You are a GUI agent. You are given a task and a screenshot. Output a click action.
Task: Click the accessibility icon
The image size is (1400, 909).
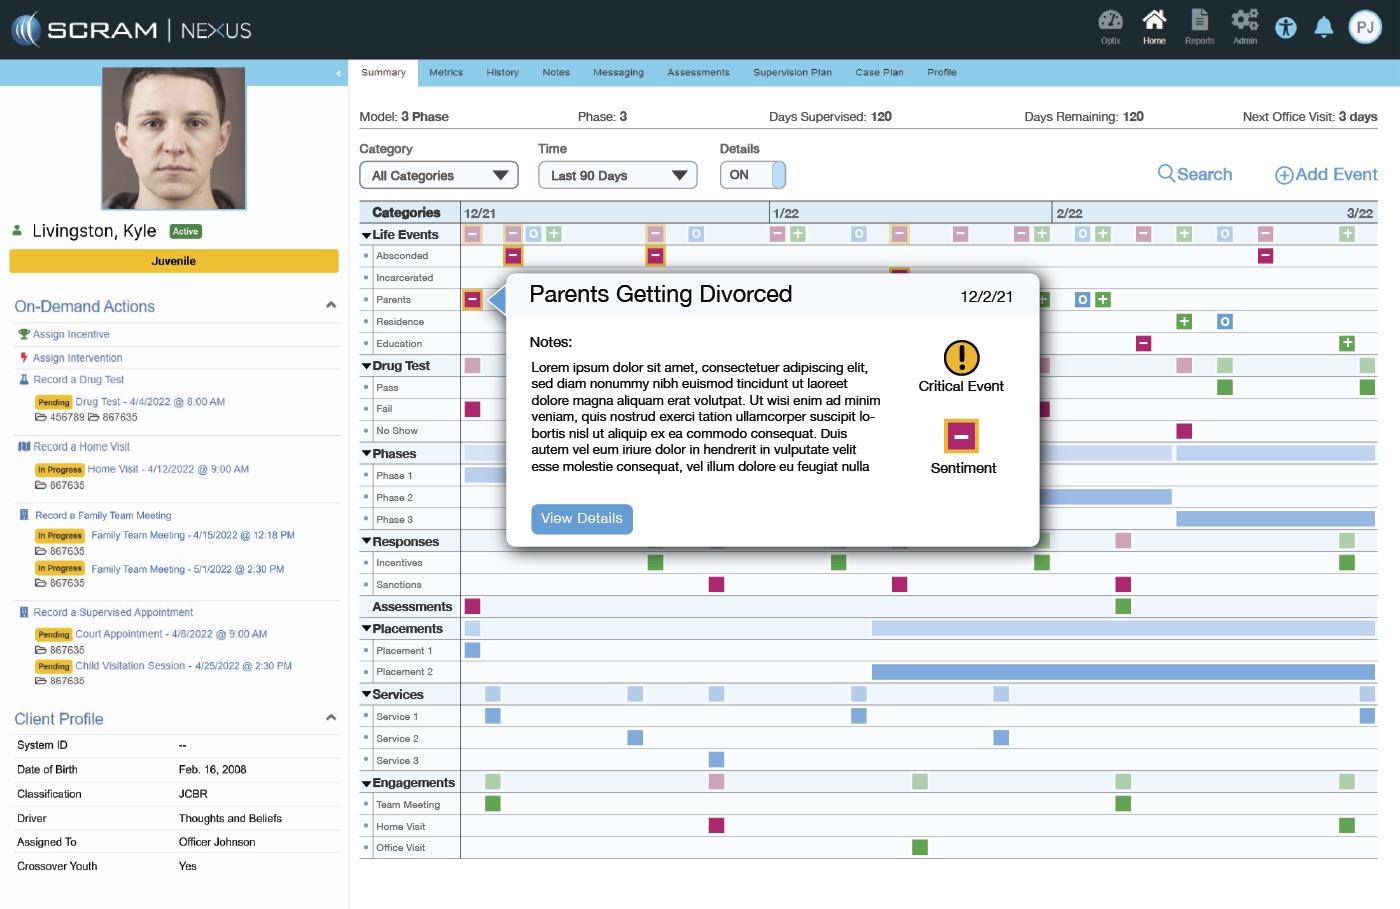pos(1286,28)
